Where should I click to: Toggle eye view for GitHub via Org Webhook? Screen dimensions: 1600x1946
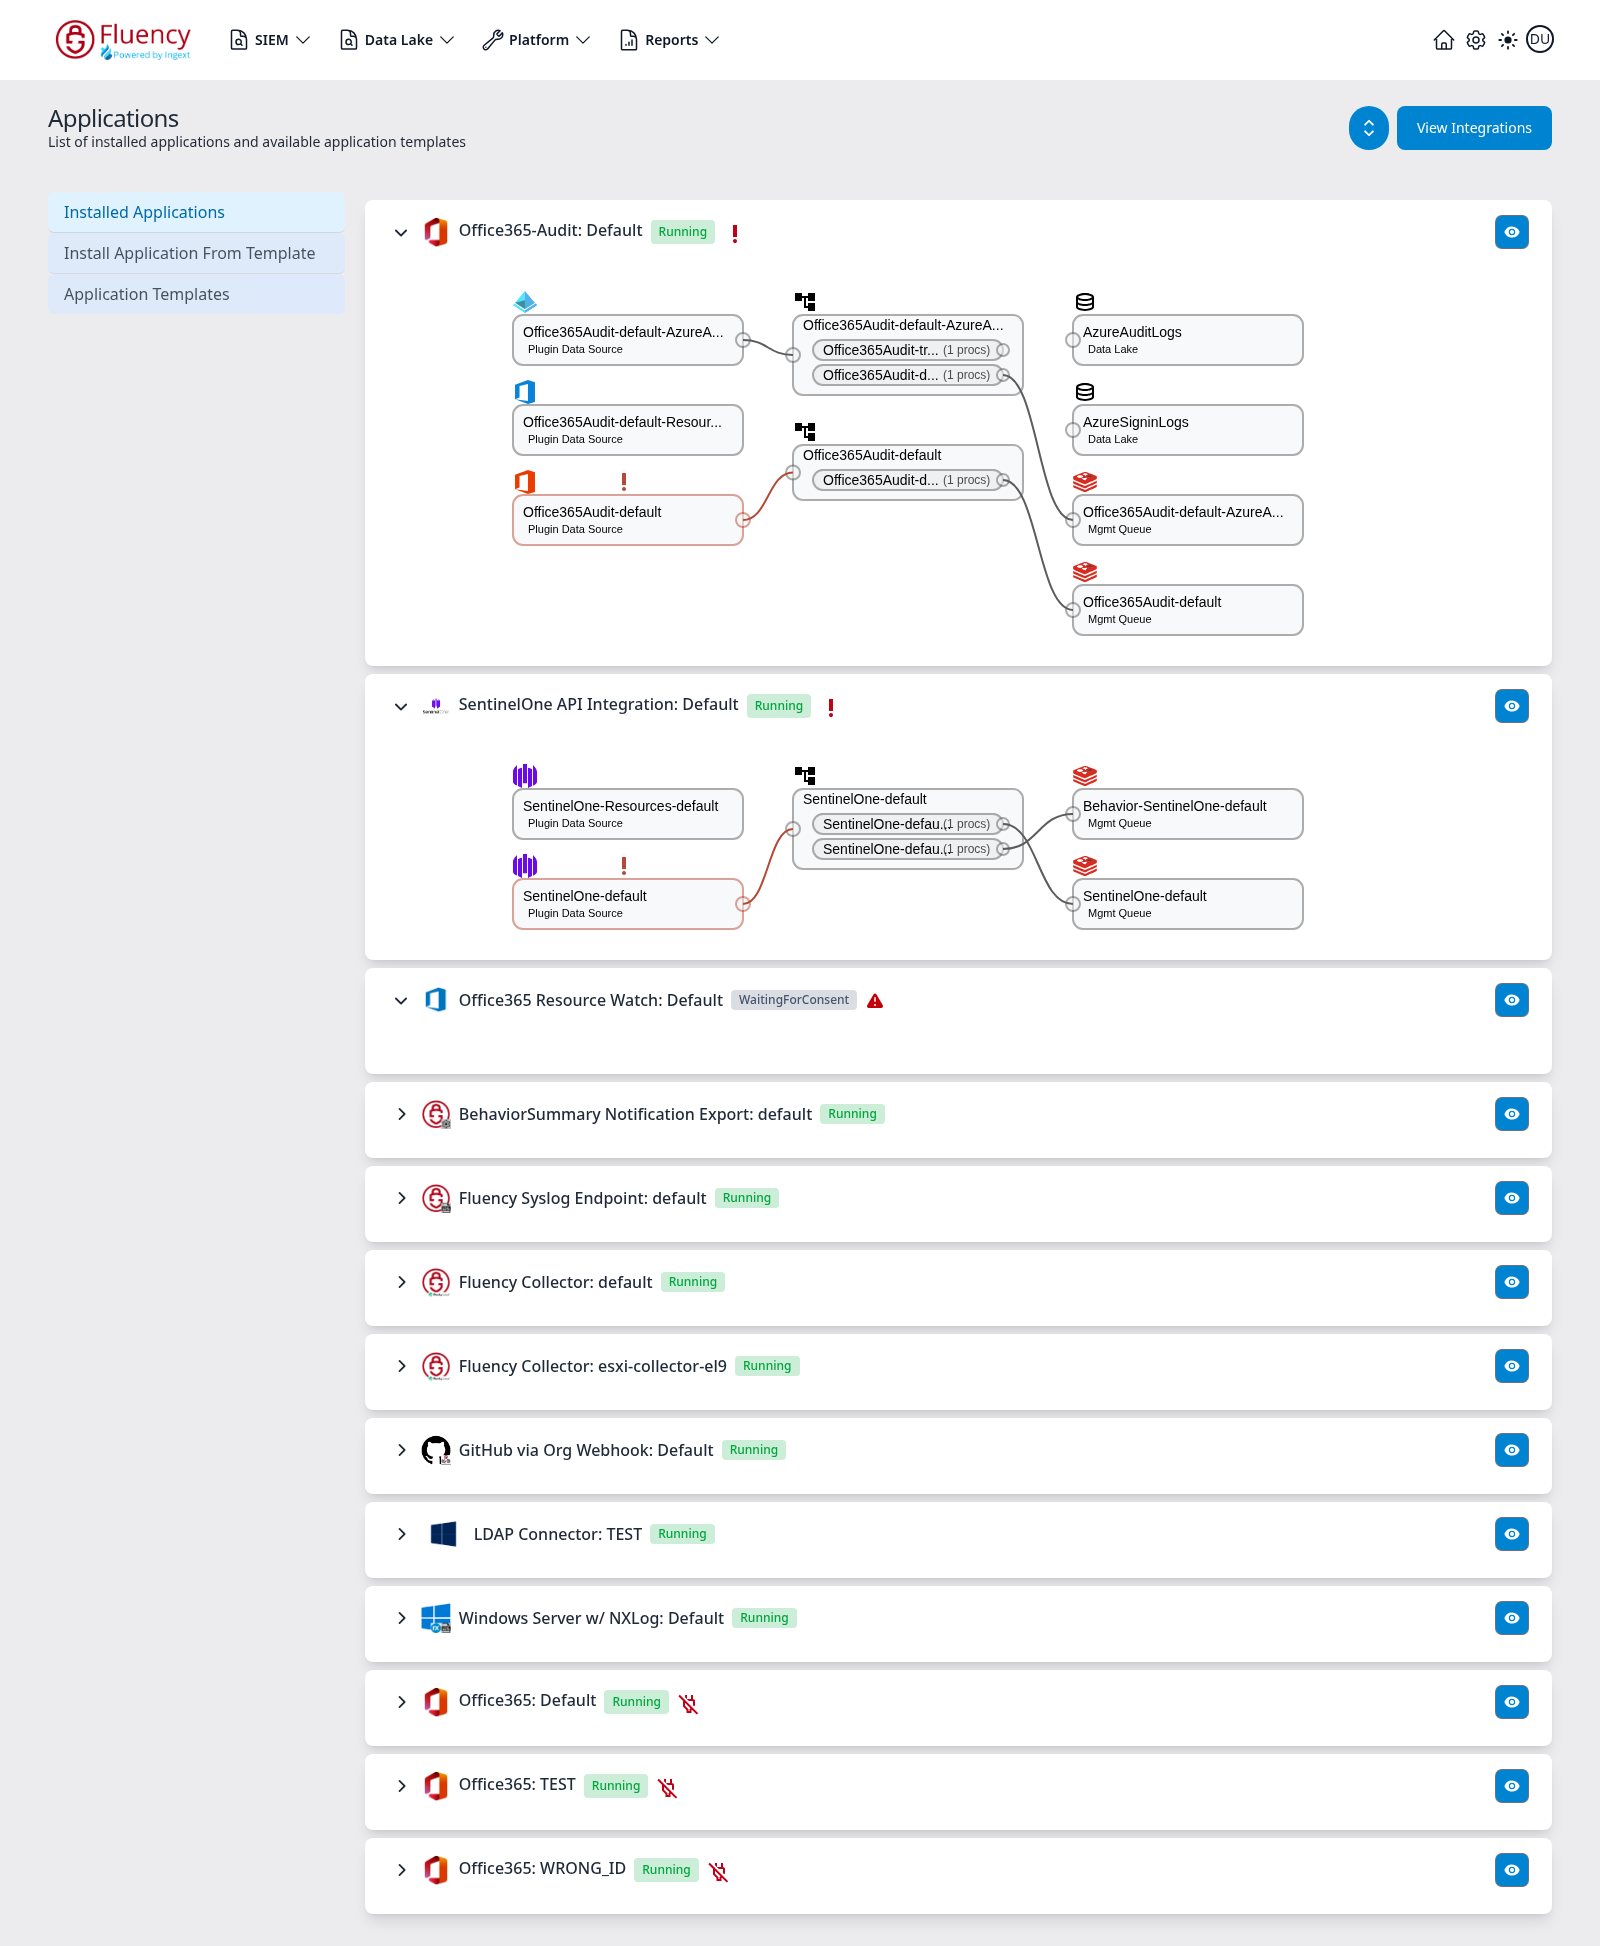tap(1512, 1450)
